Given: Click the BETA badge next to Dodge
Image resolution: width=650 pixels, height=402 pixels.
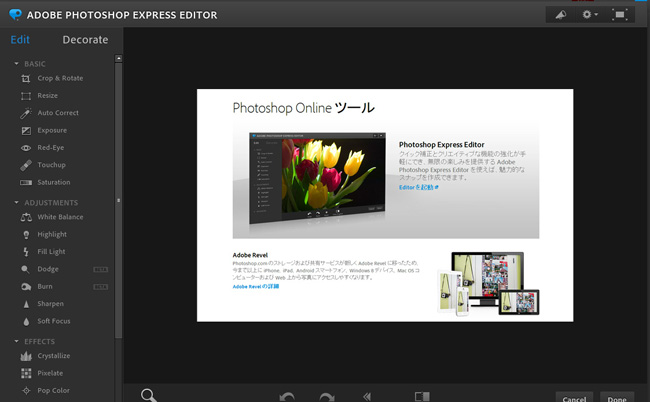Looking at the screenshot, I should [x=100, y=269].
